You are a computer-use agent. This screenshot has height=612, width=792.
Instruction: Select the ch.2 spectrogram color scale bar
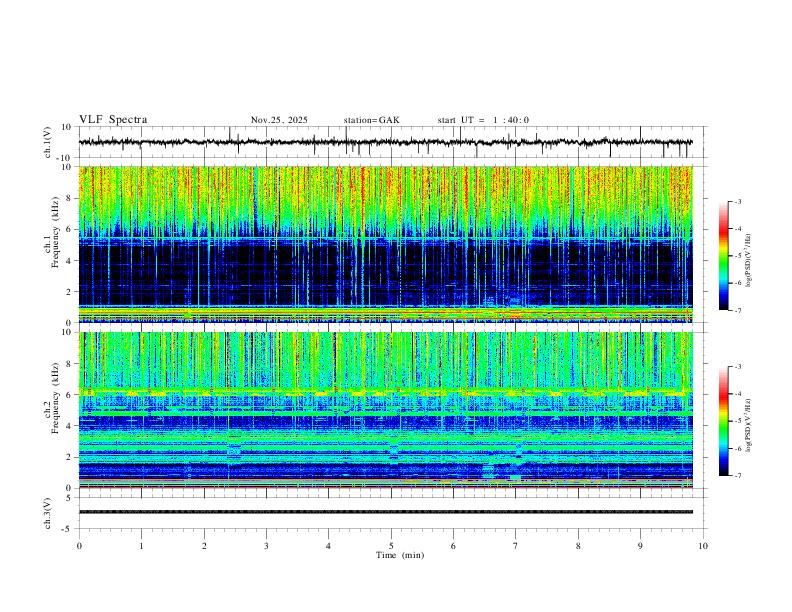point(723,421)
